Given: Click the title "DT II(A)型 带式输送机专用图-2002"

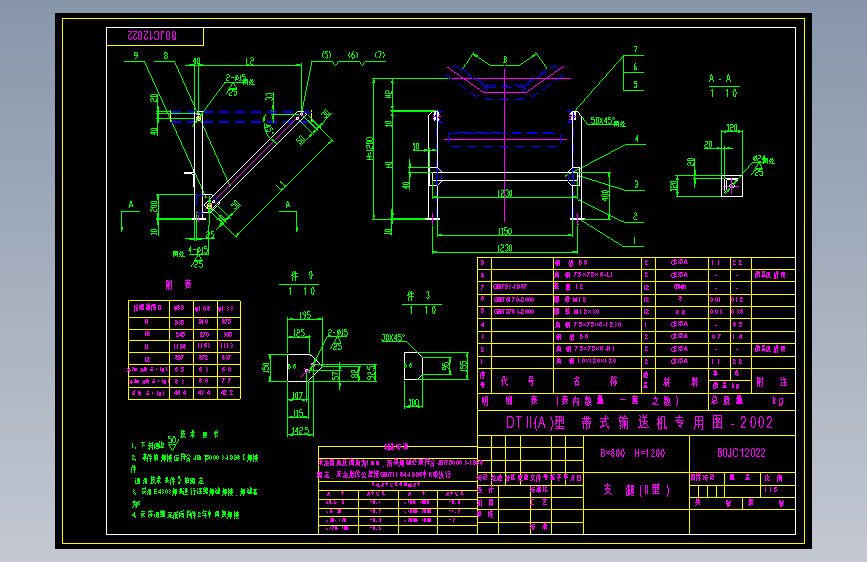Looking at the screenshot, I should tap(639, 423).
